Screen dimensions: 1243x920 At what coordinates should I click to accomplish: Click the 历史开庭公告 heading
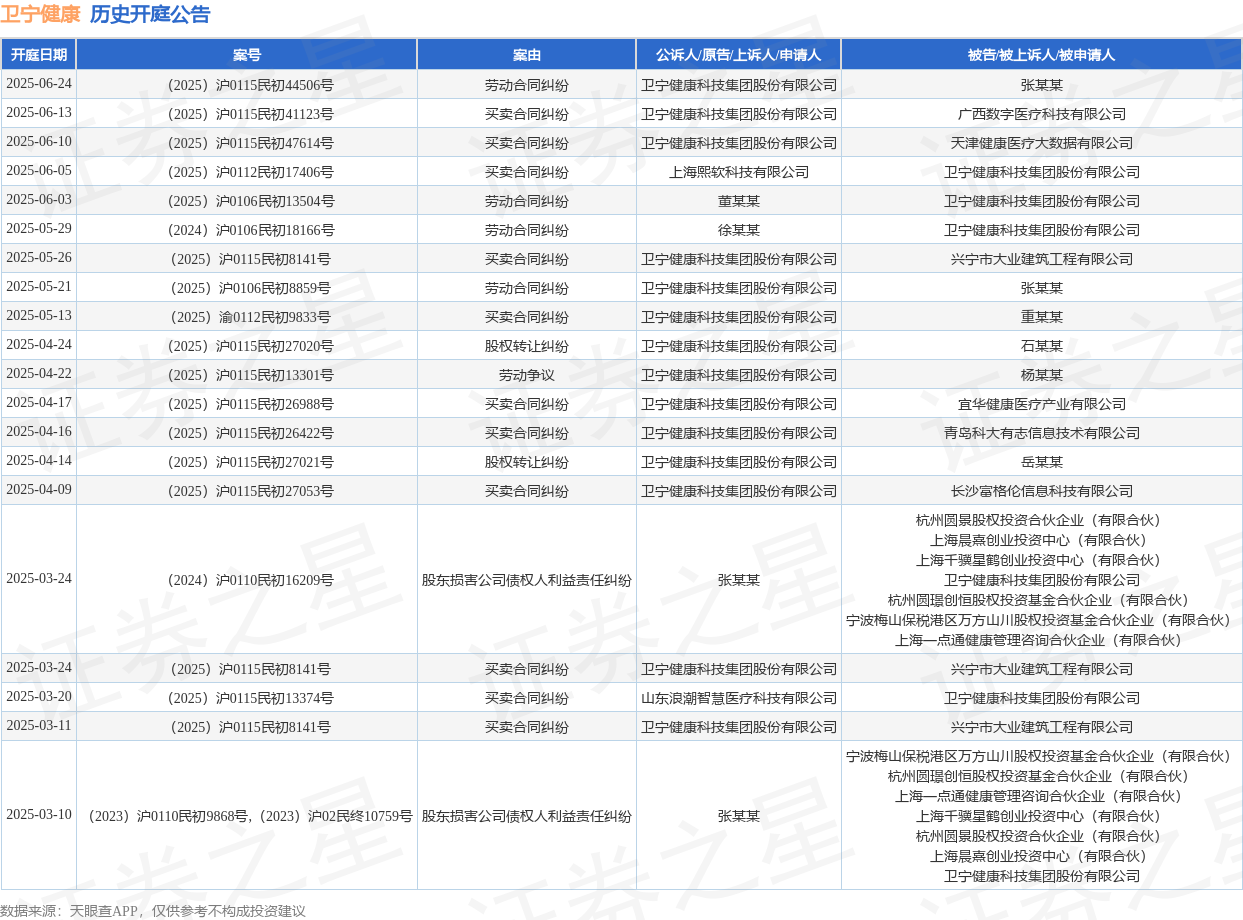coord(150,14)
